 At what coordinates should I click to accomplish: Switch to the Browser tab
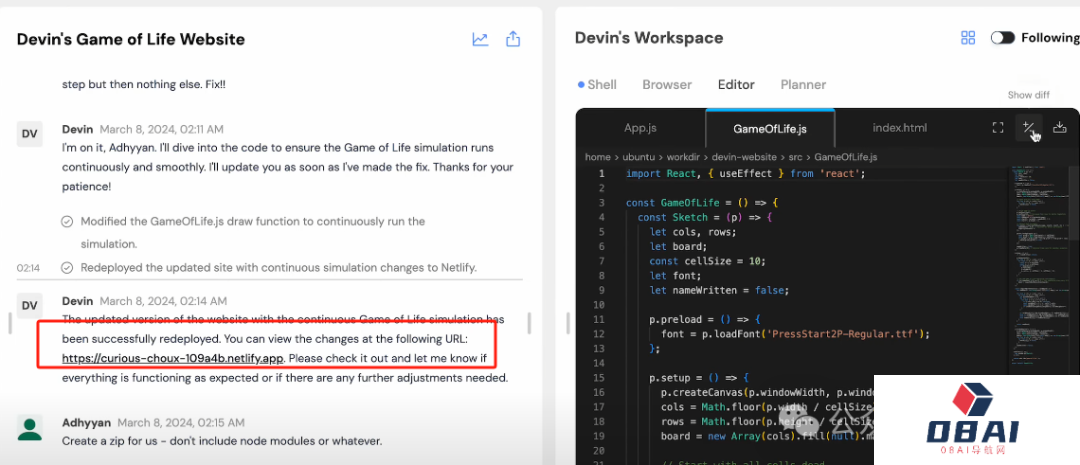point(667,85)
